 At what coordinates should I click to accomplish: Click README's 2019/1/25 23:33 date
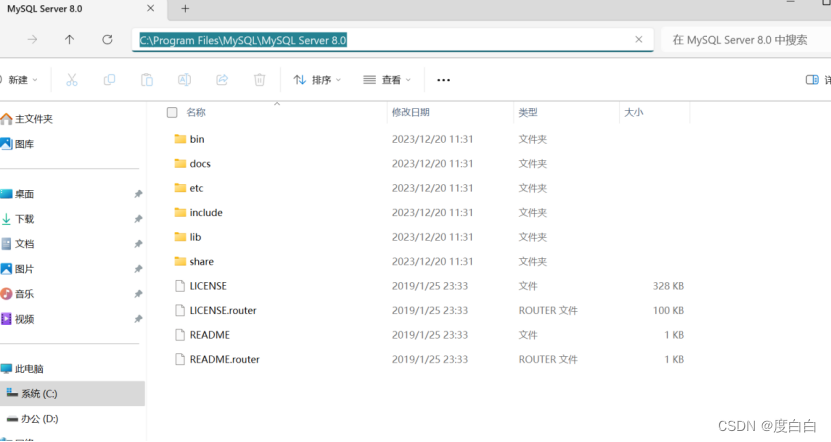(430, 335)
